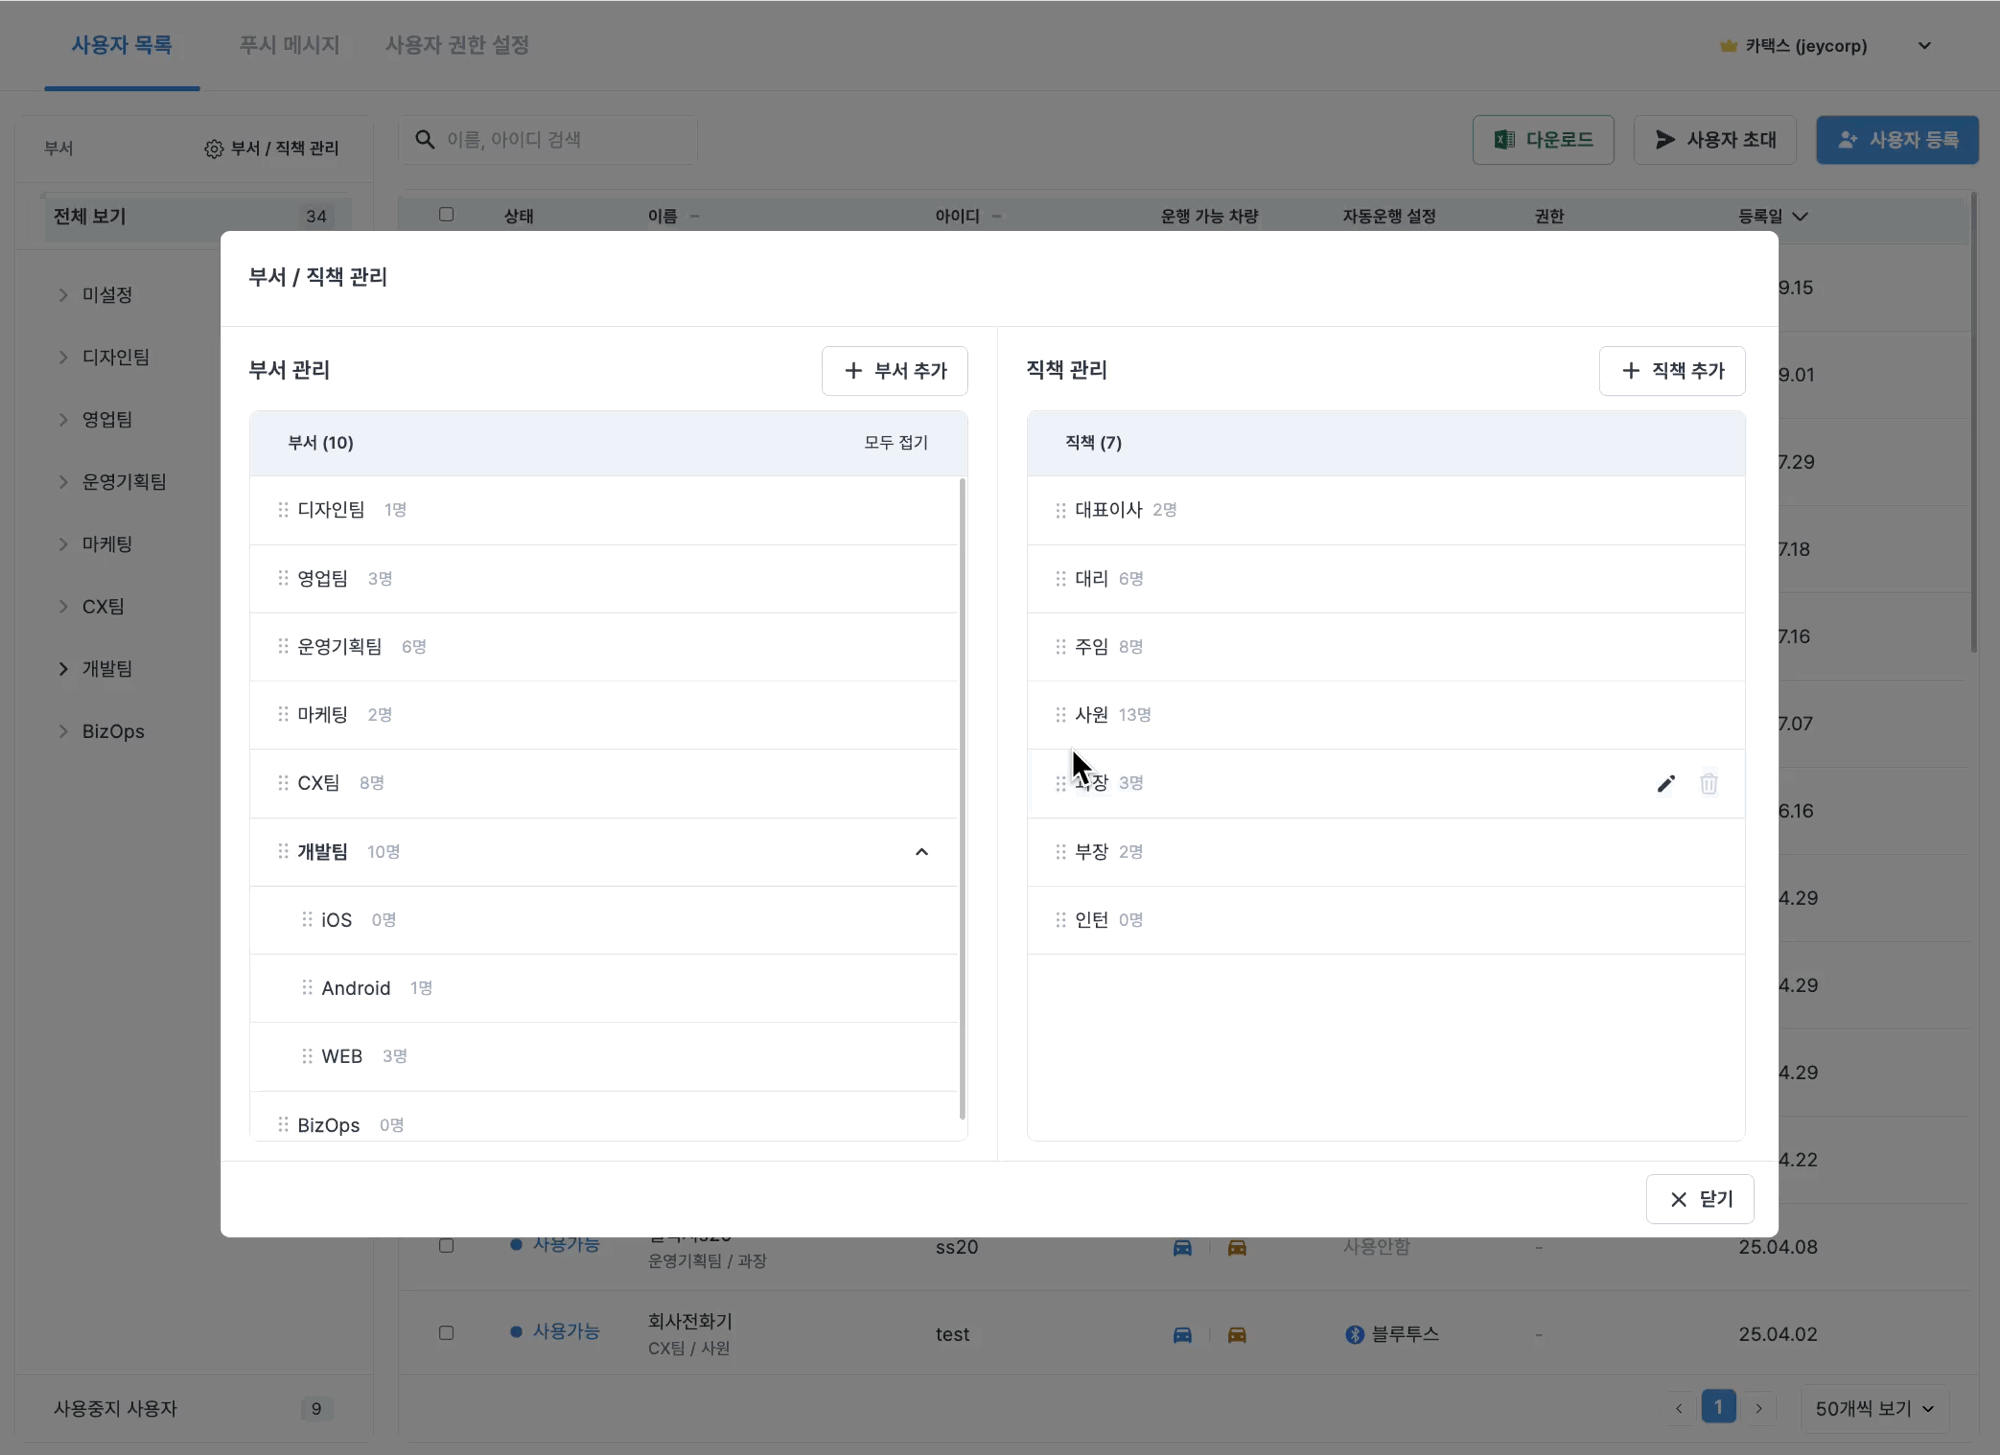Screen dimensions: 2000x1455
Task: Open the 50개씩 보기 page size dropdown
Action: pyautogui.click(x=1874, y=1408)
